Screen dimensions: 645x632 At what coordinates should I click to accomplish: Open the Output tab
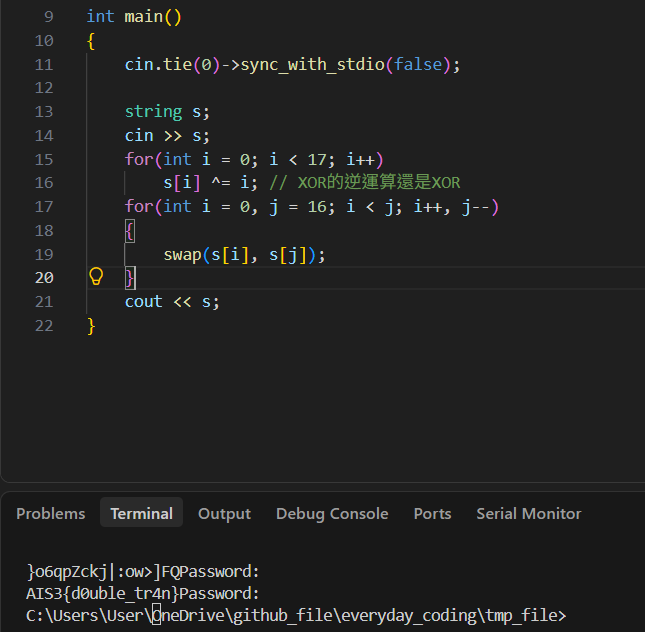point(224,514)
